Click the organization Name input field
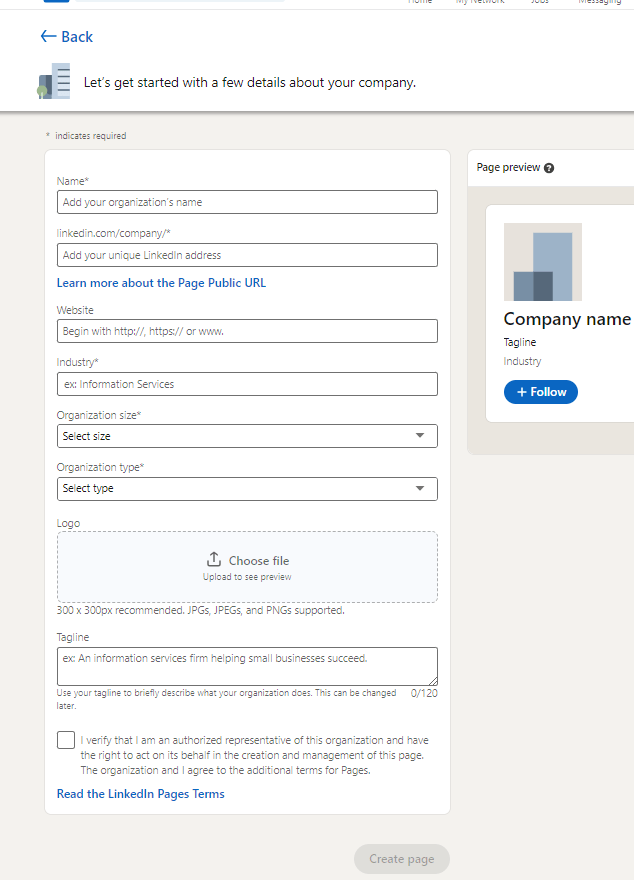Viewport: 634px width, 880px height. (247, 201)
